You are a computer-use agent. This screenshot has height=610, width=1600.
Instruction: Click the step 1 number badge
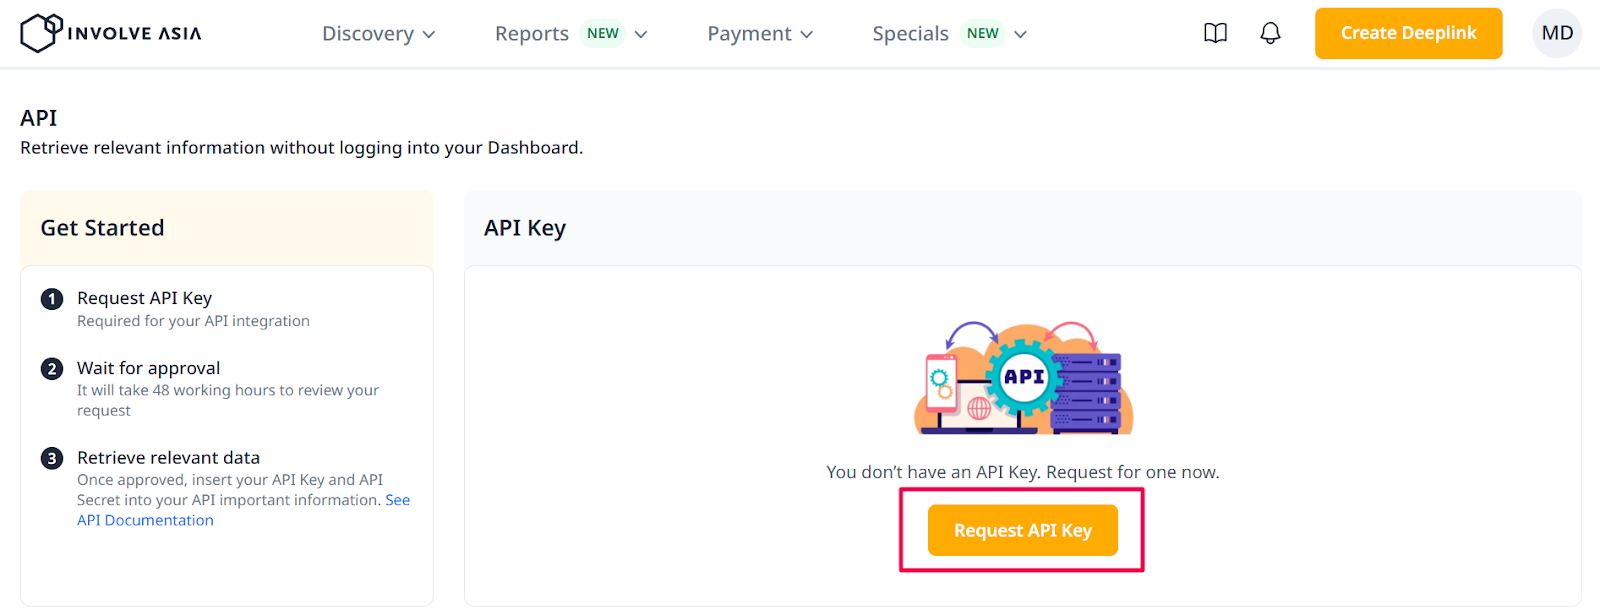[52, 299]
